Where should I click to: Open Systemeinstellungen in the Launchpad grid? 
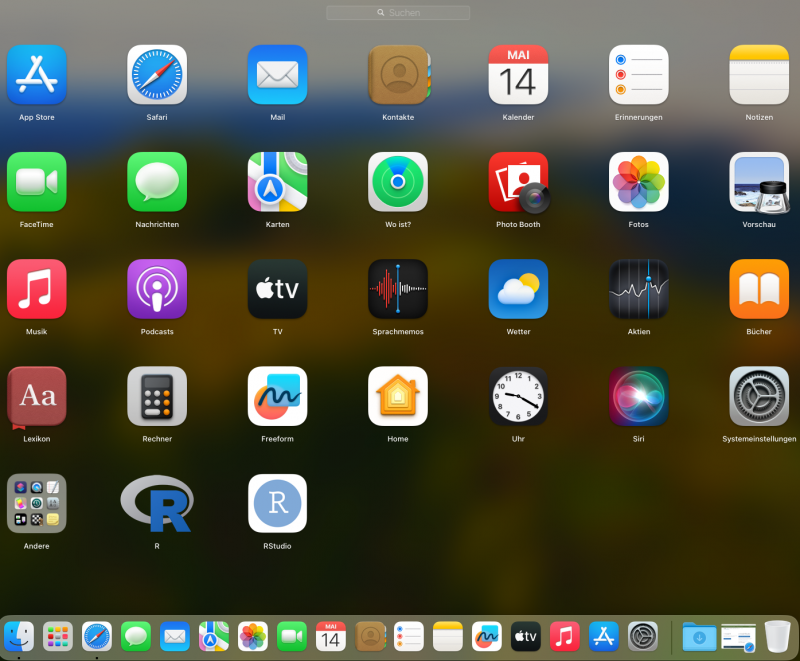pyautogui.click(x=759, y=396)
